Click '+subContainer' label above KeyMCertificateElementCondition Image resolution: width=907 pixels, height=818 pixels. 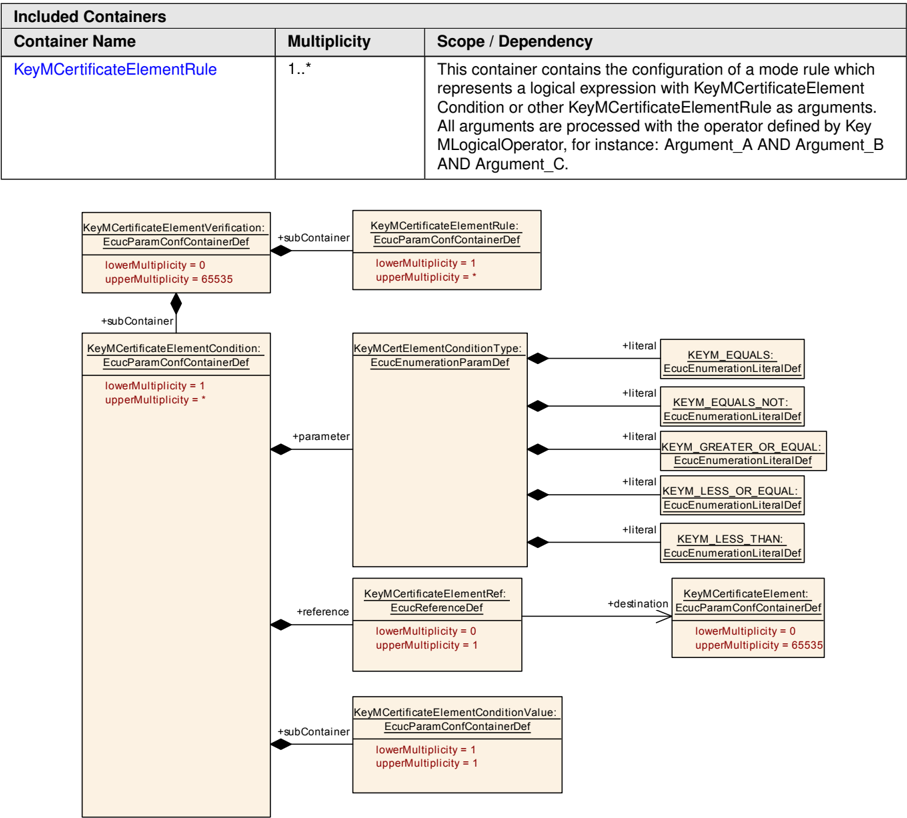[x=137, y=321]
